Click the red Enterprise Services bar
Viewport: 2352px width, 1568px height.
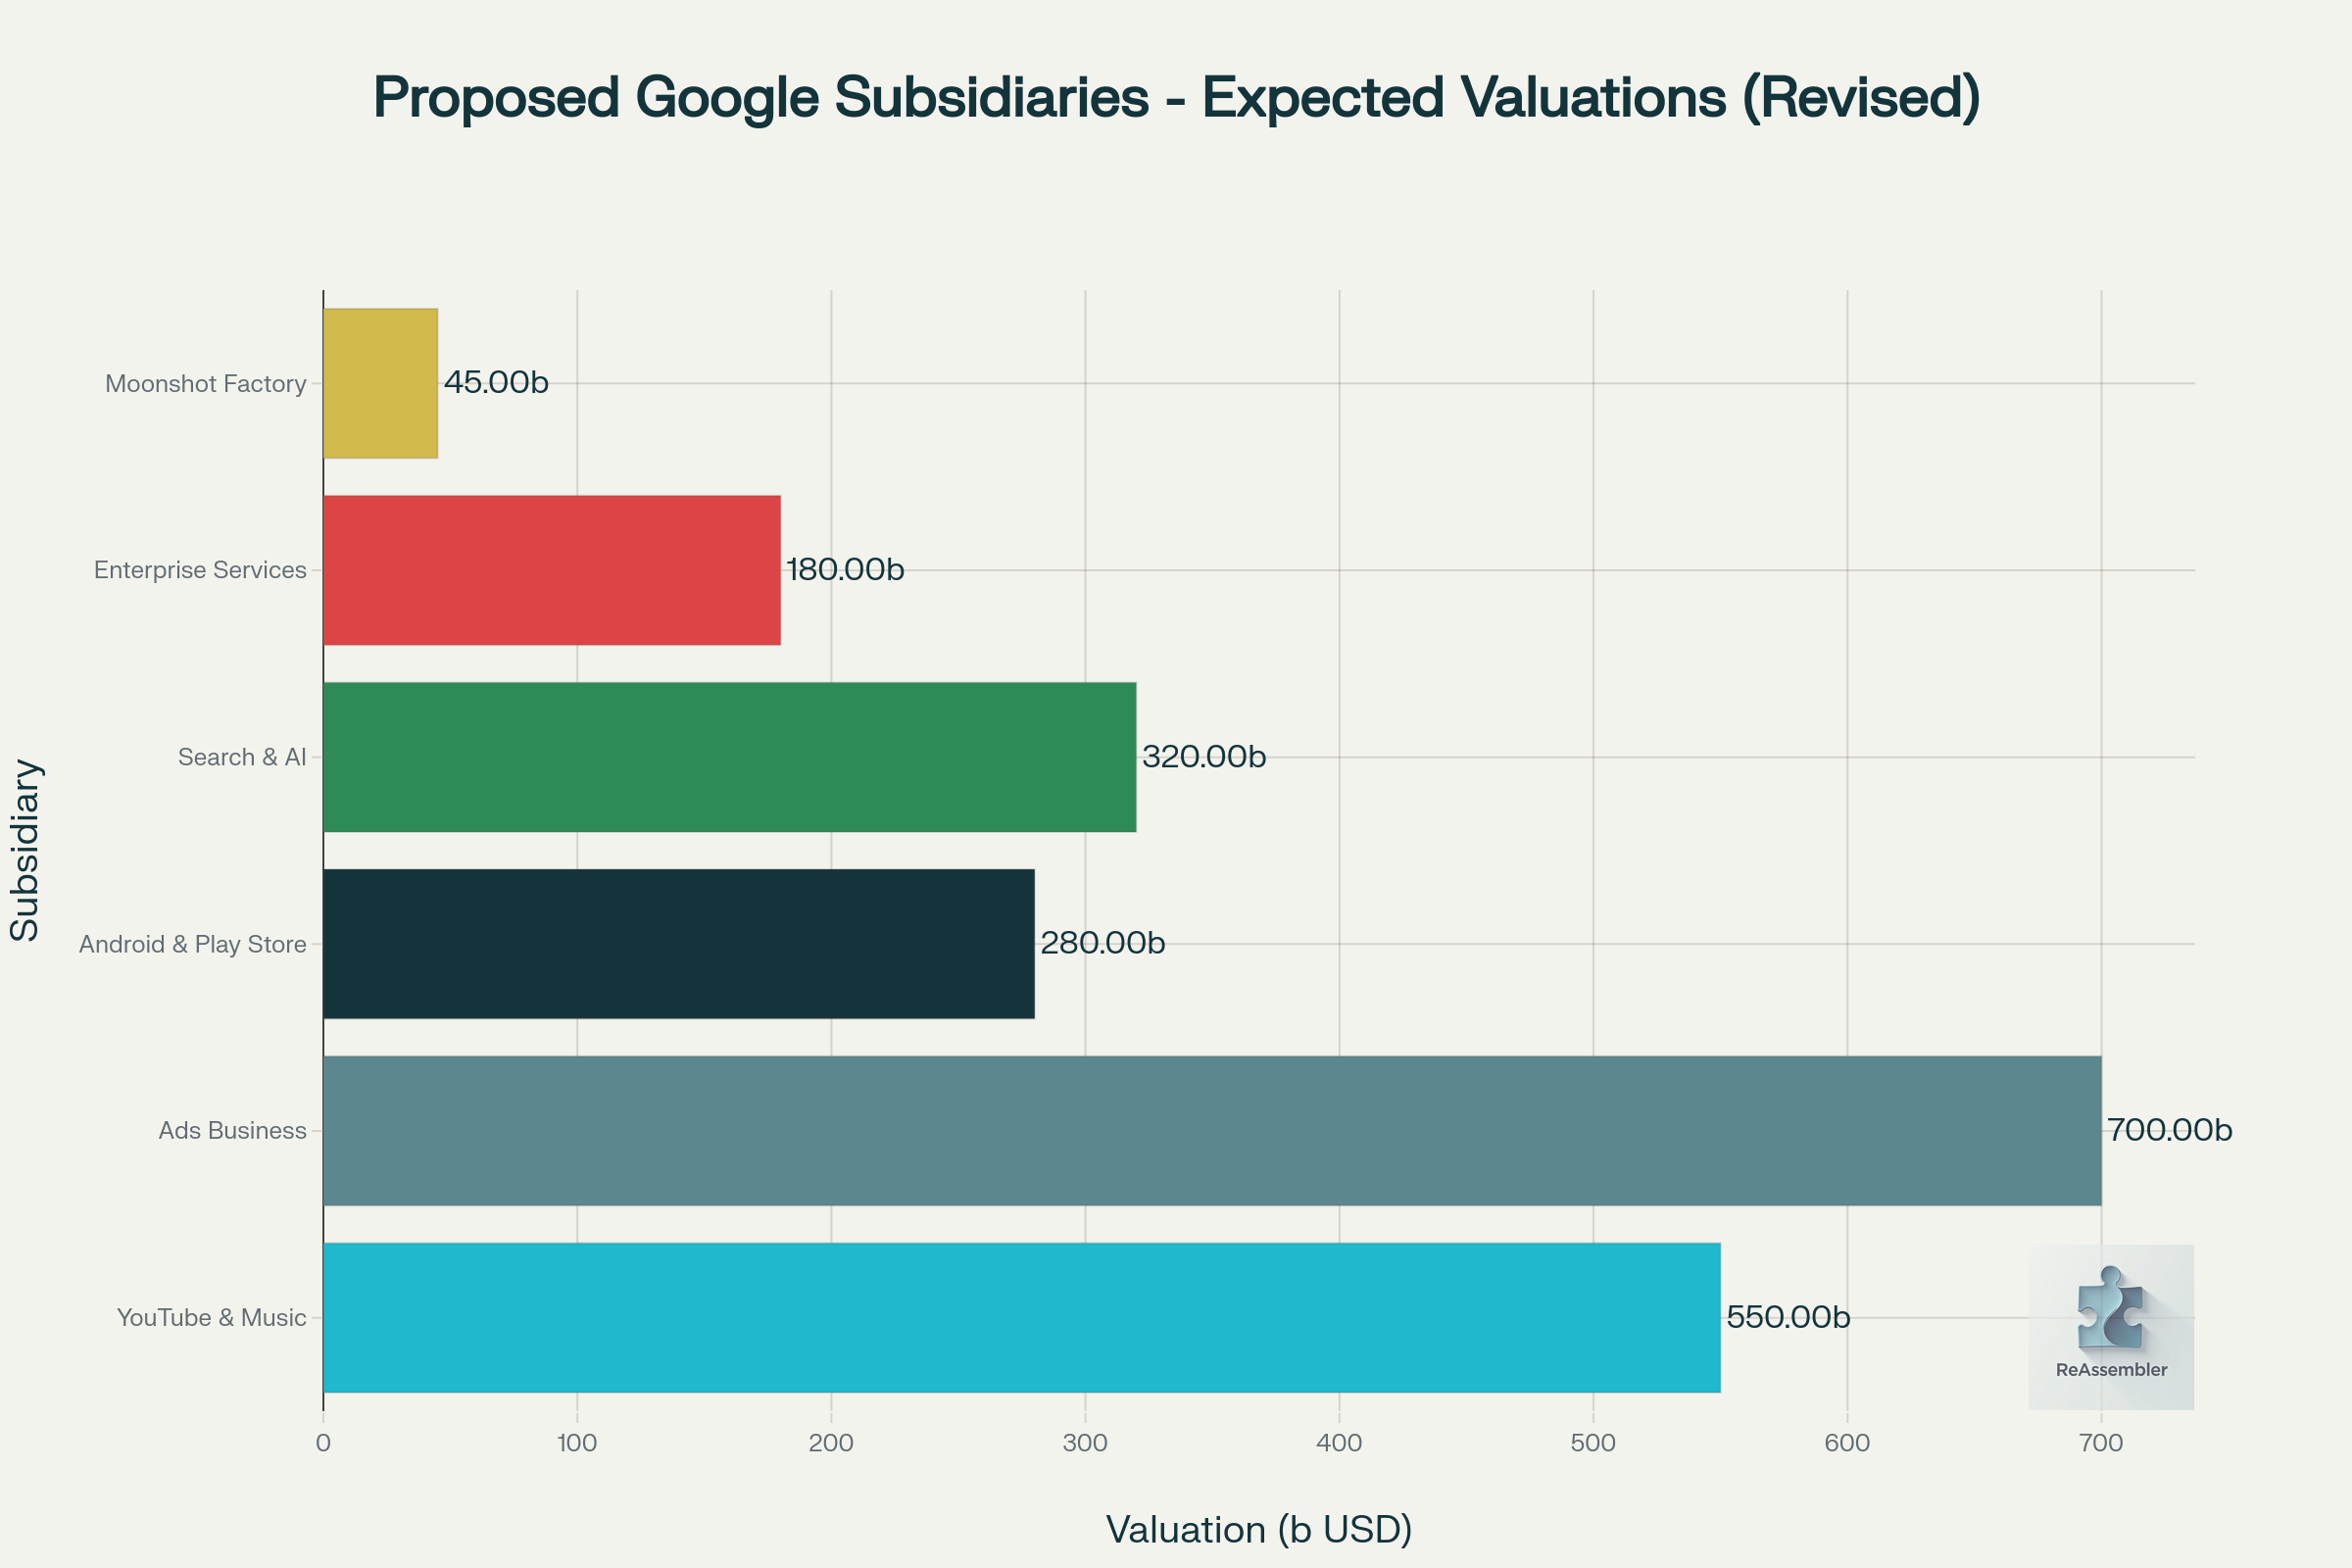pos(551,570)
